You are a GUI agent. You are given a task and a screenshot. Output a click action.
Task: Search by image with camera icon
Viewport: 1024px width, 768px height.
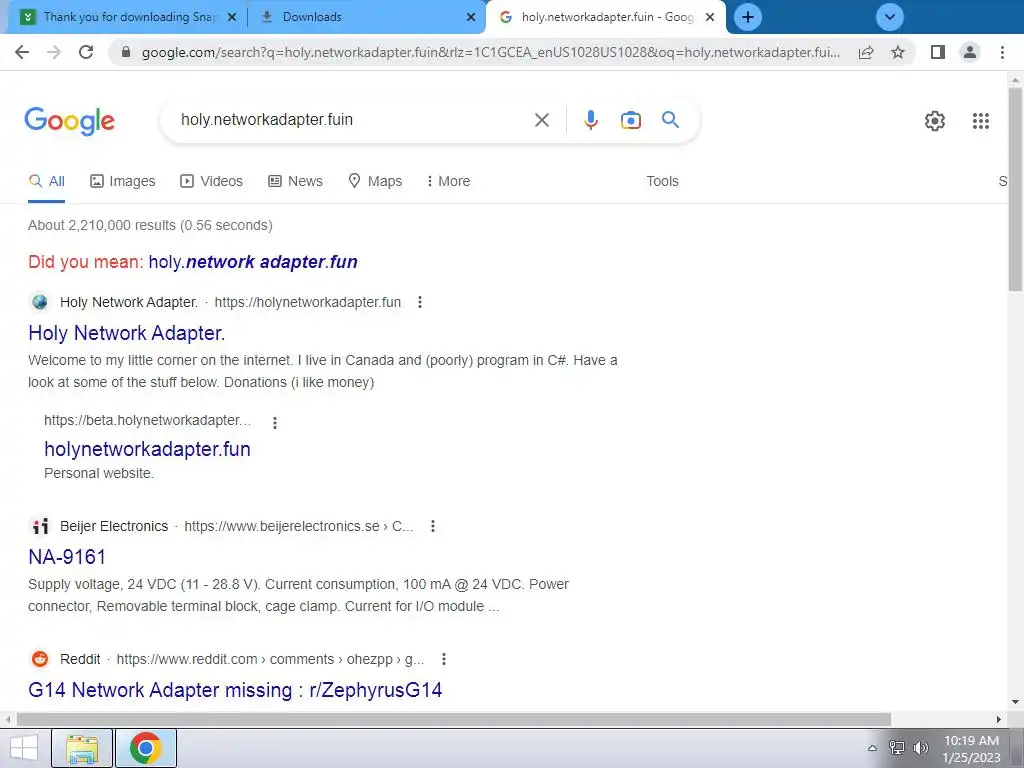(631, 120)
